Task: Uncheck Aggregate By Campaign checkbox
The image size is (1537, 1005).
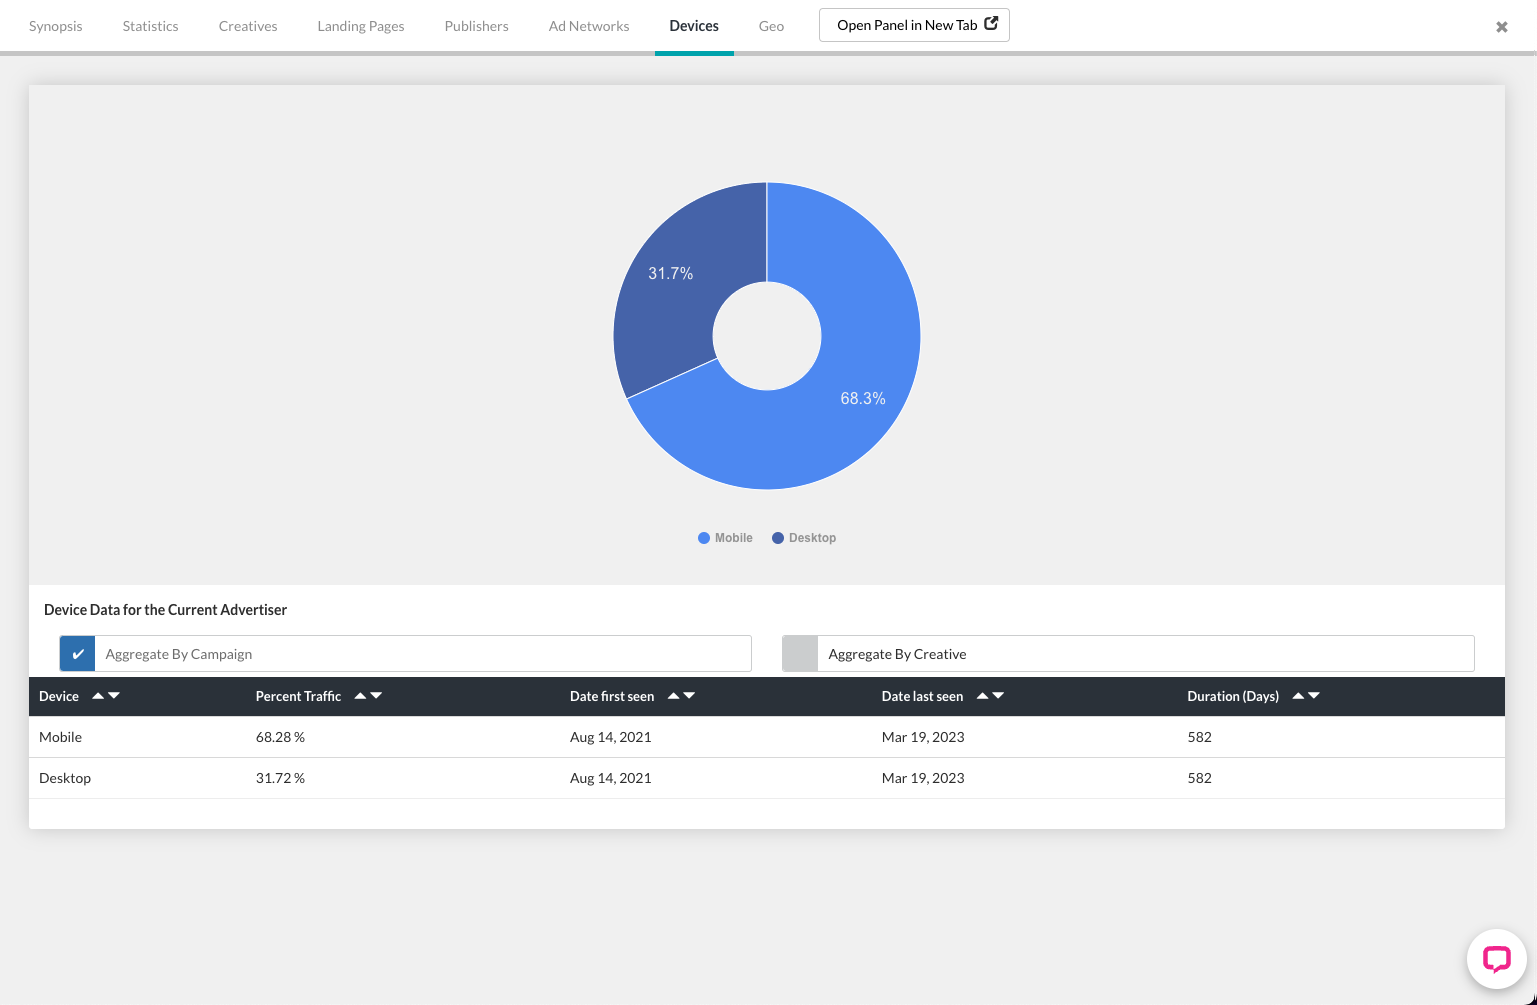Action: (77, 654)
